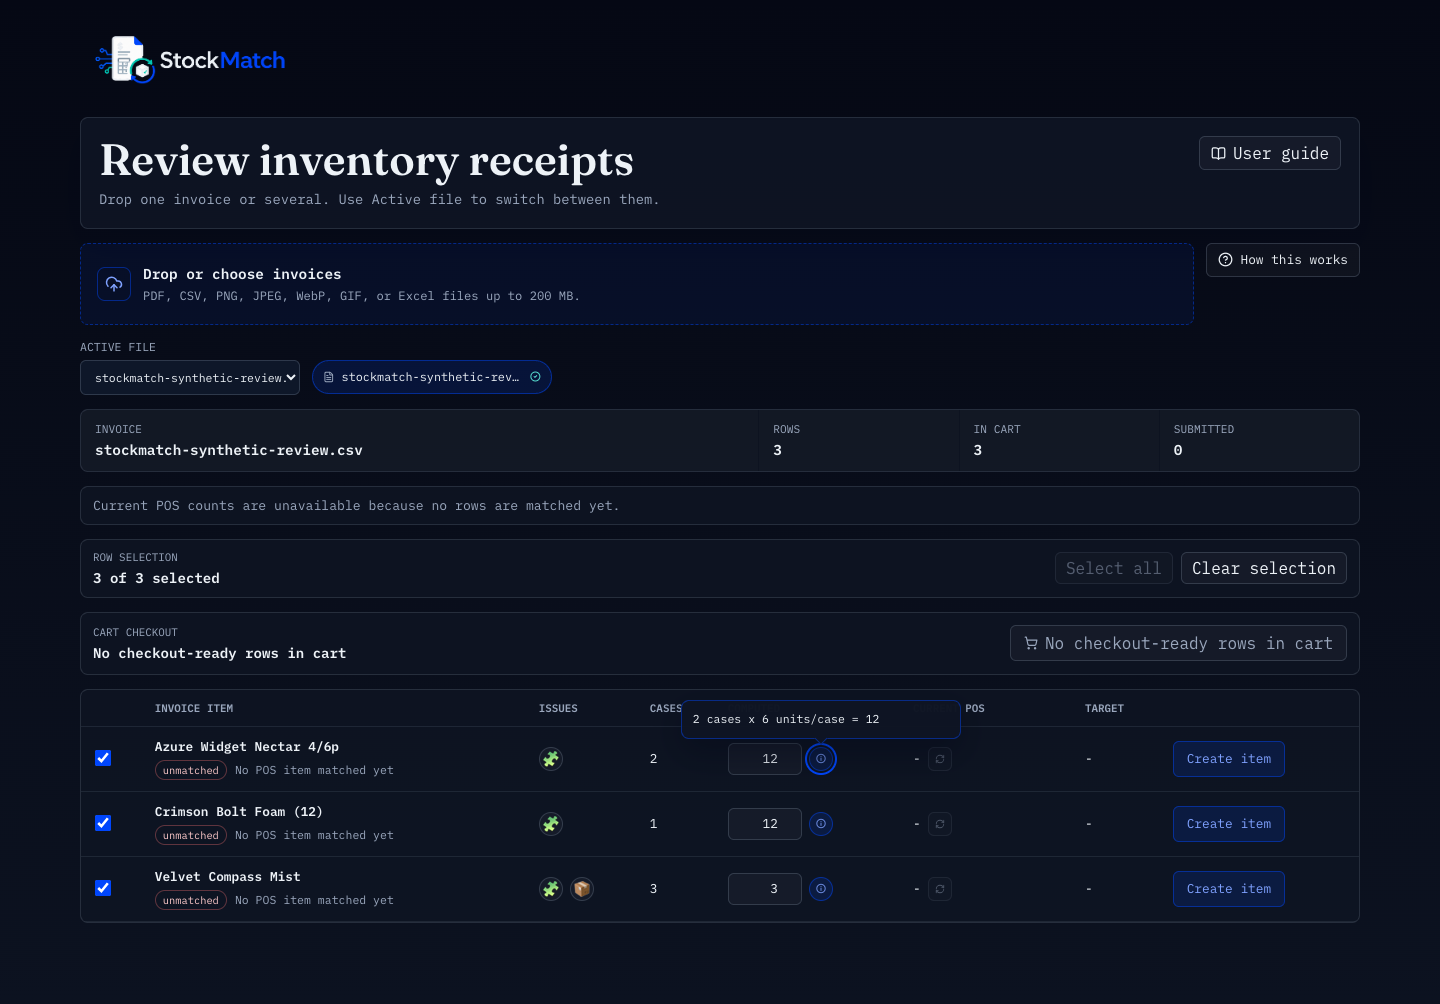Click refresh POS icon in Azure Widget Nectar row
The width and height of the screenshot is (1440, 1004).
click(x=940, y=759)
